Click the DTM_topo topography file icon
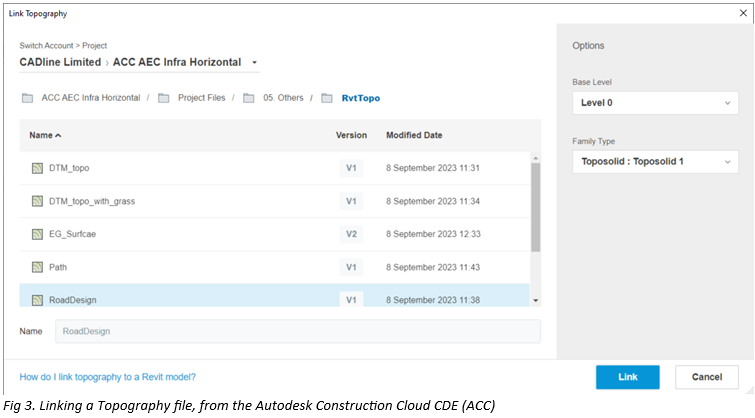This screenshot has height=418, width=755. point(37,168)
